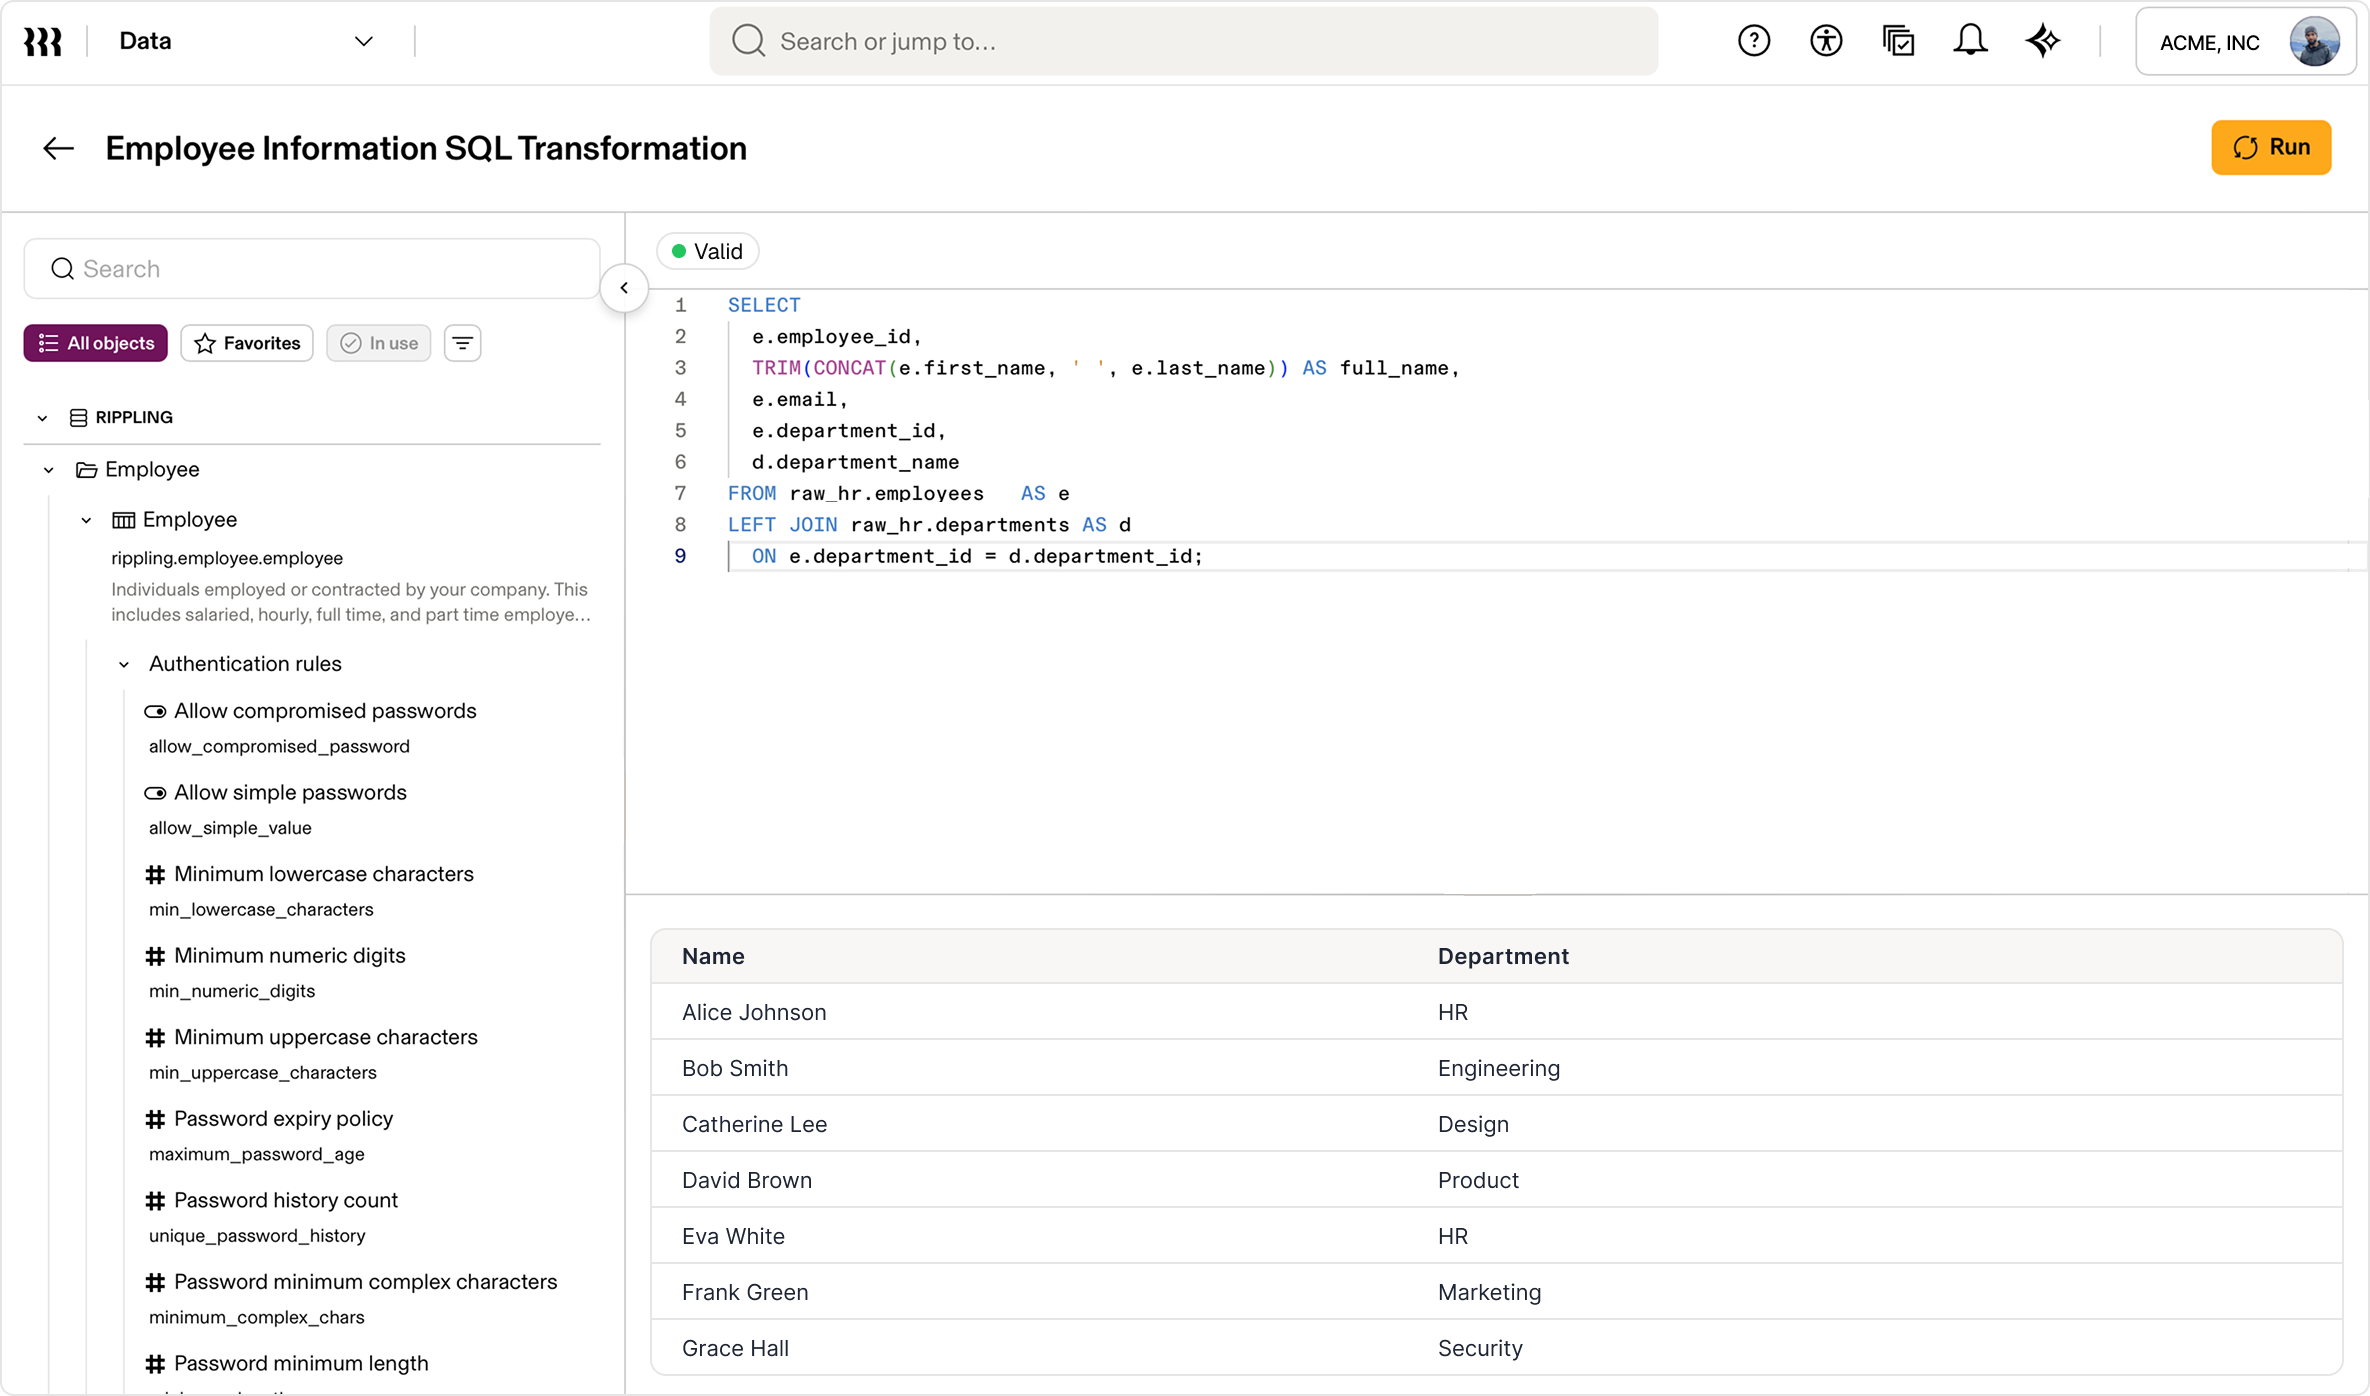Click the allow_simple_value field name
Image resolution: width=2370 pixels, height=1396 pixels.
pos(230,828)
